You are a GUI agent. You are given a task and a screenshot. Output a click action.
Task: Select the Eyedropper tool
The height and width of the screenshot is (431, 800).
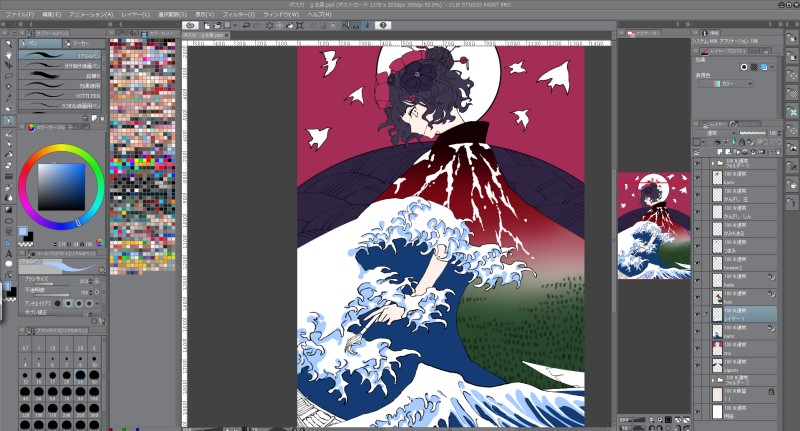click(9, 97)
